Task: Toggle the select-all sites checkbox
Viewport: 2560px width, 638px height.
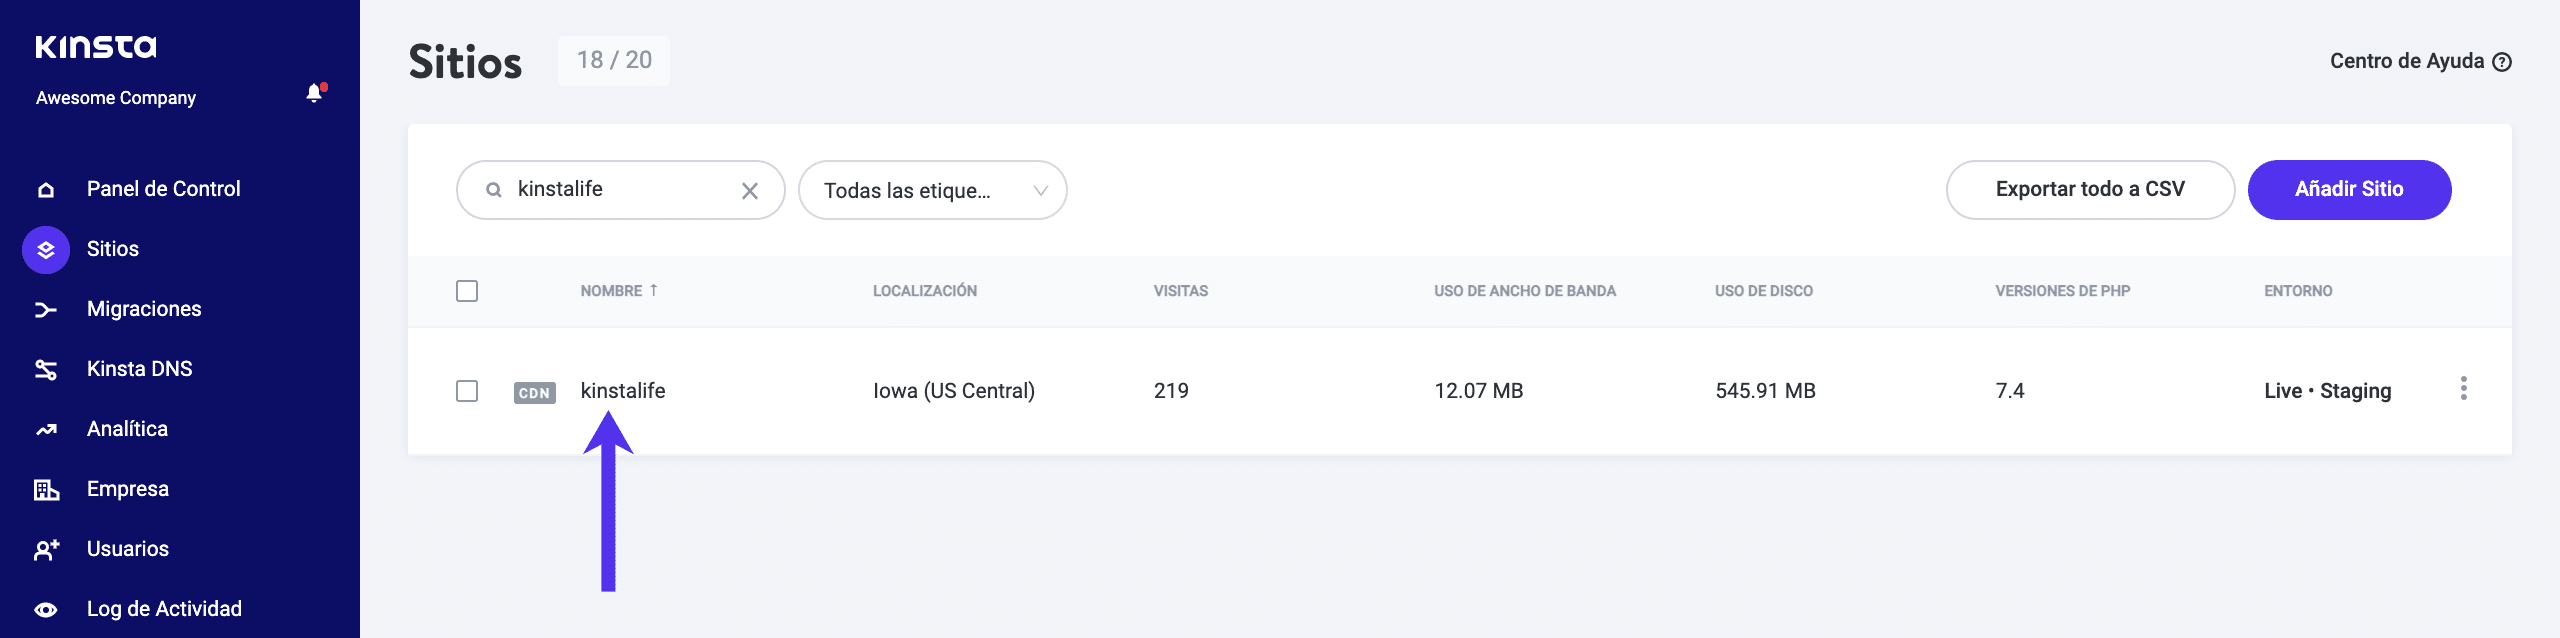Action: [467, 291]
